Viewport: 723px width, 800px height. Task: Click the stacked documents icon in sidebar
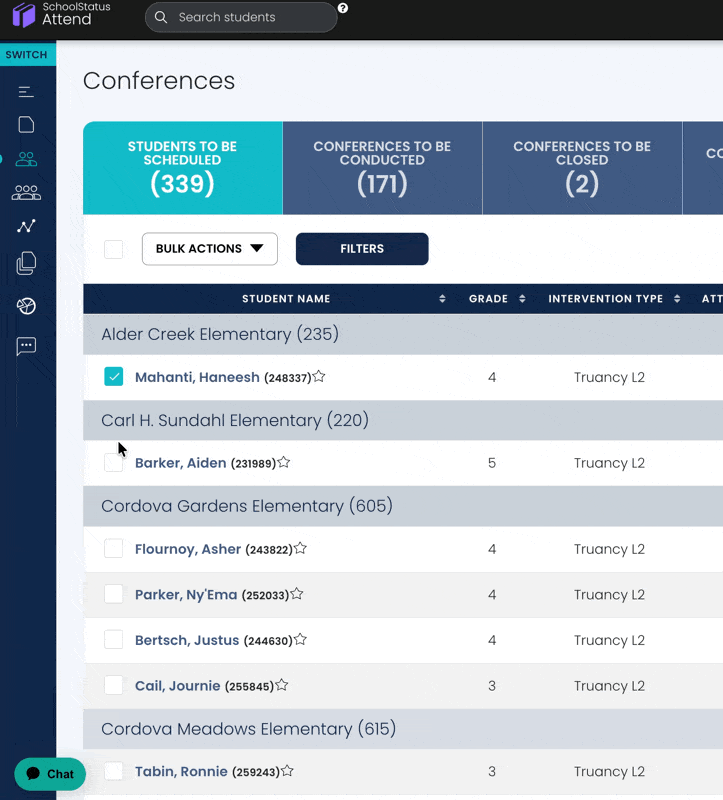[x=26, y=263]
